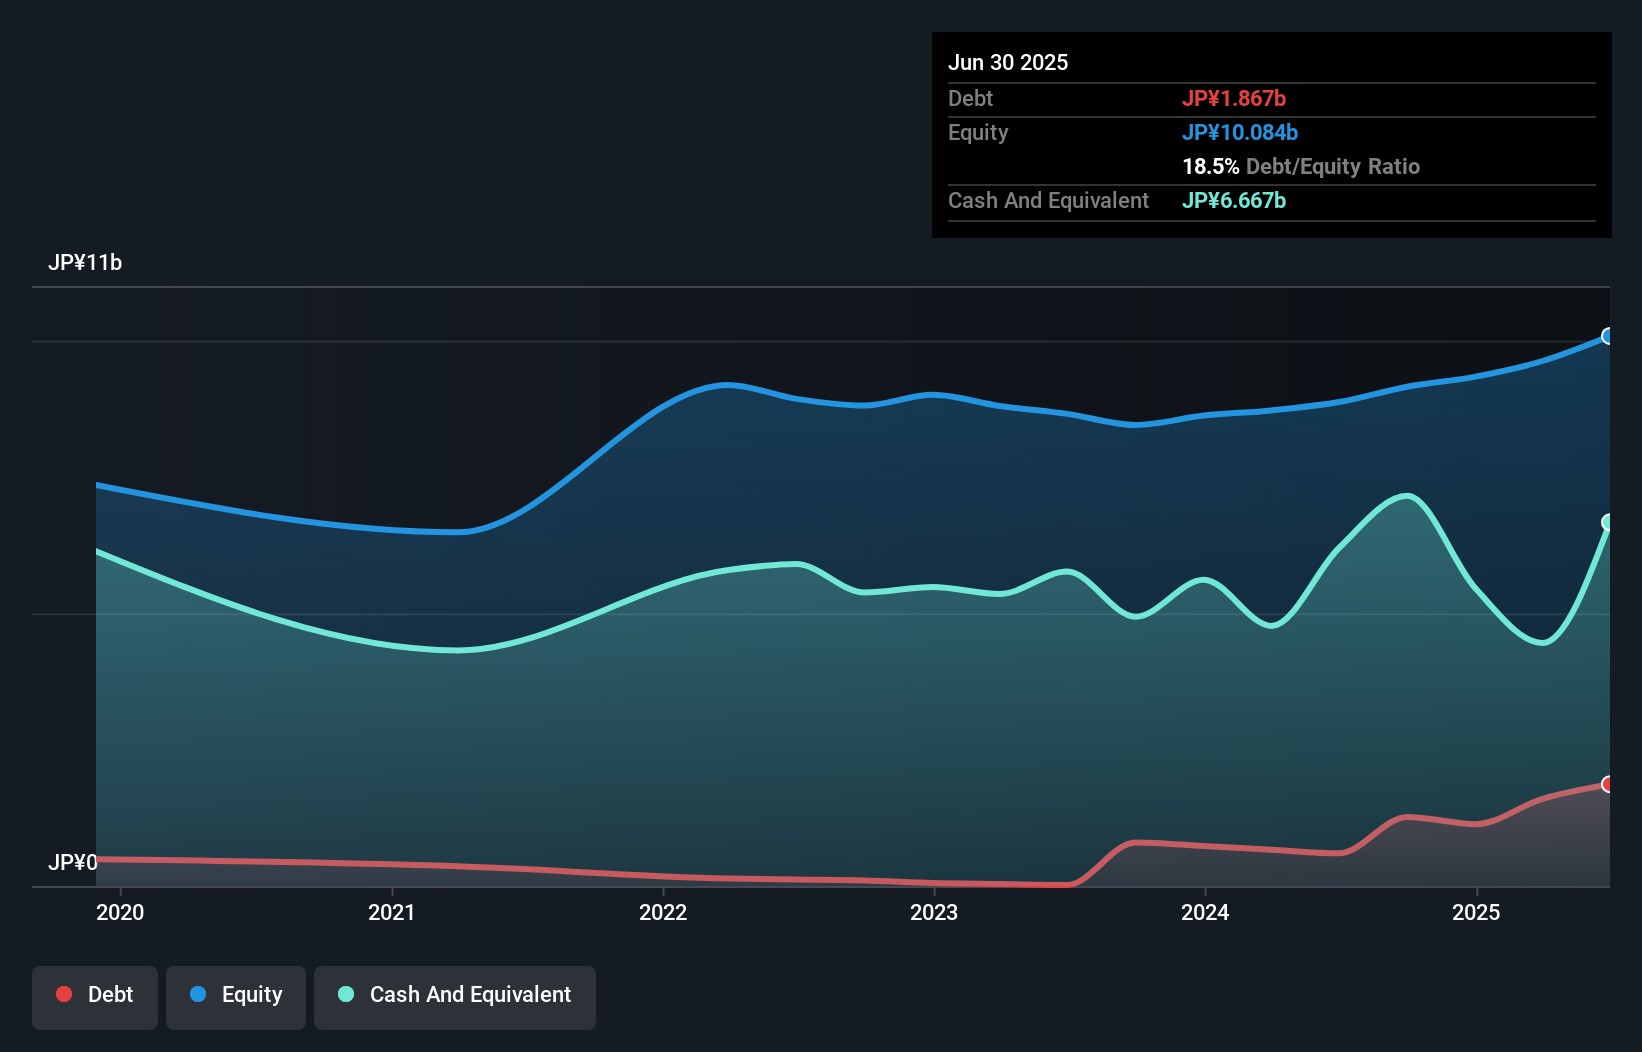This screenshot has width=1642, height=1052.
Task: Collapse the tooltip detail panel
Action: tap(1271, 135)
